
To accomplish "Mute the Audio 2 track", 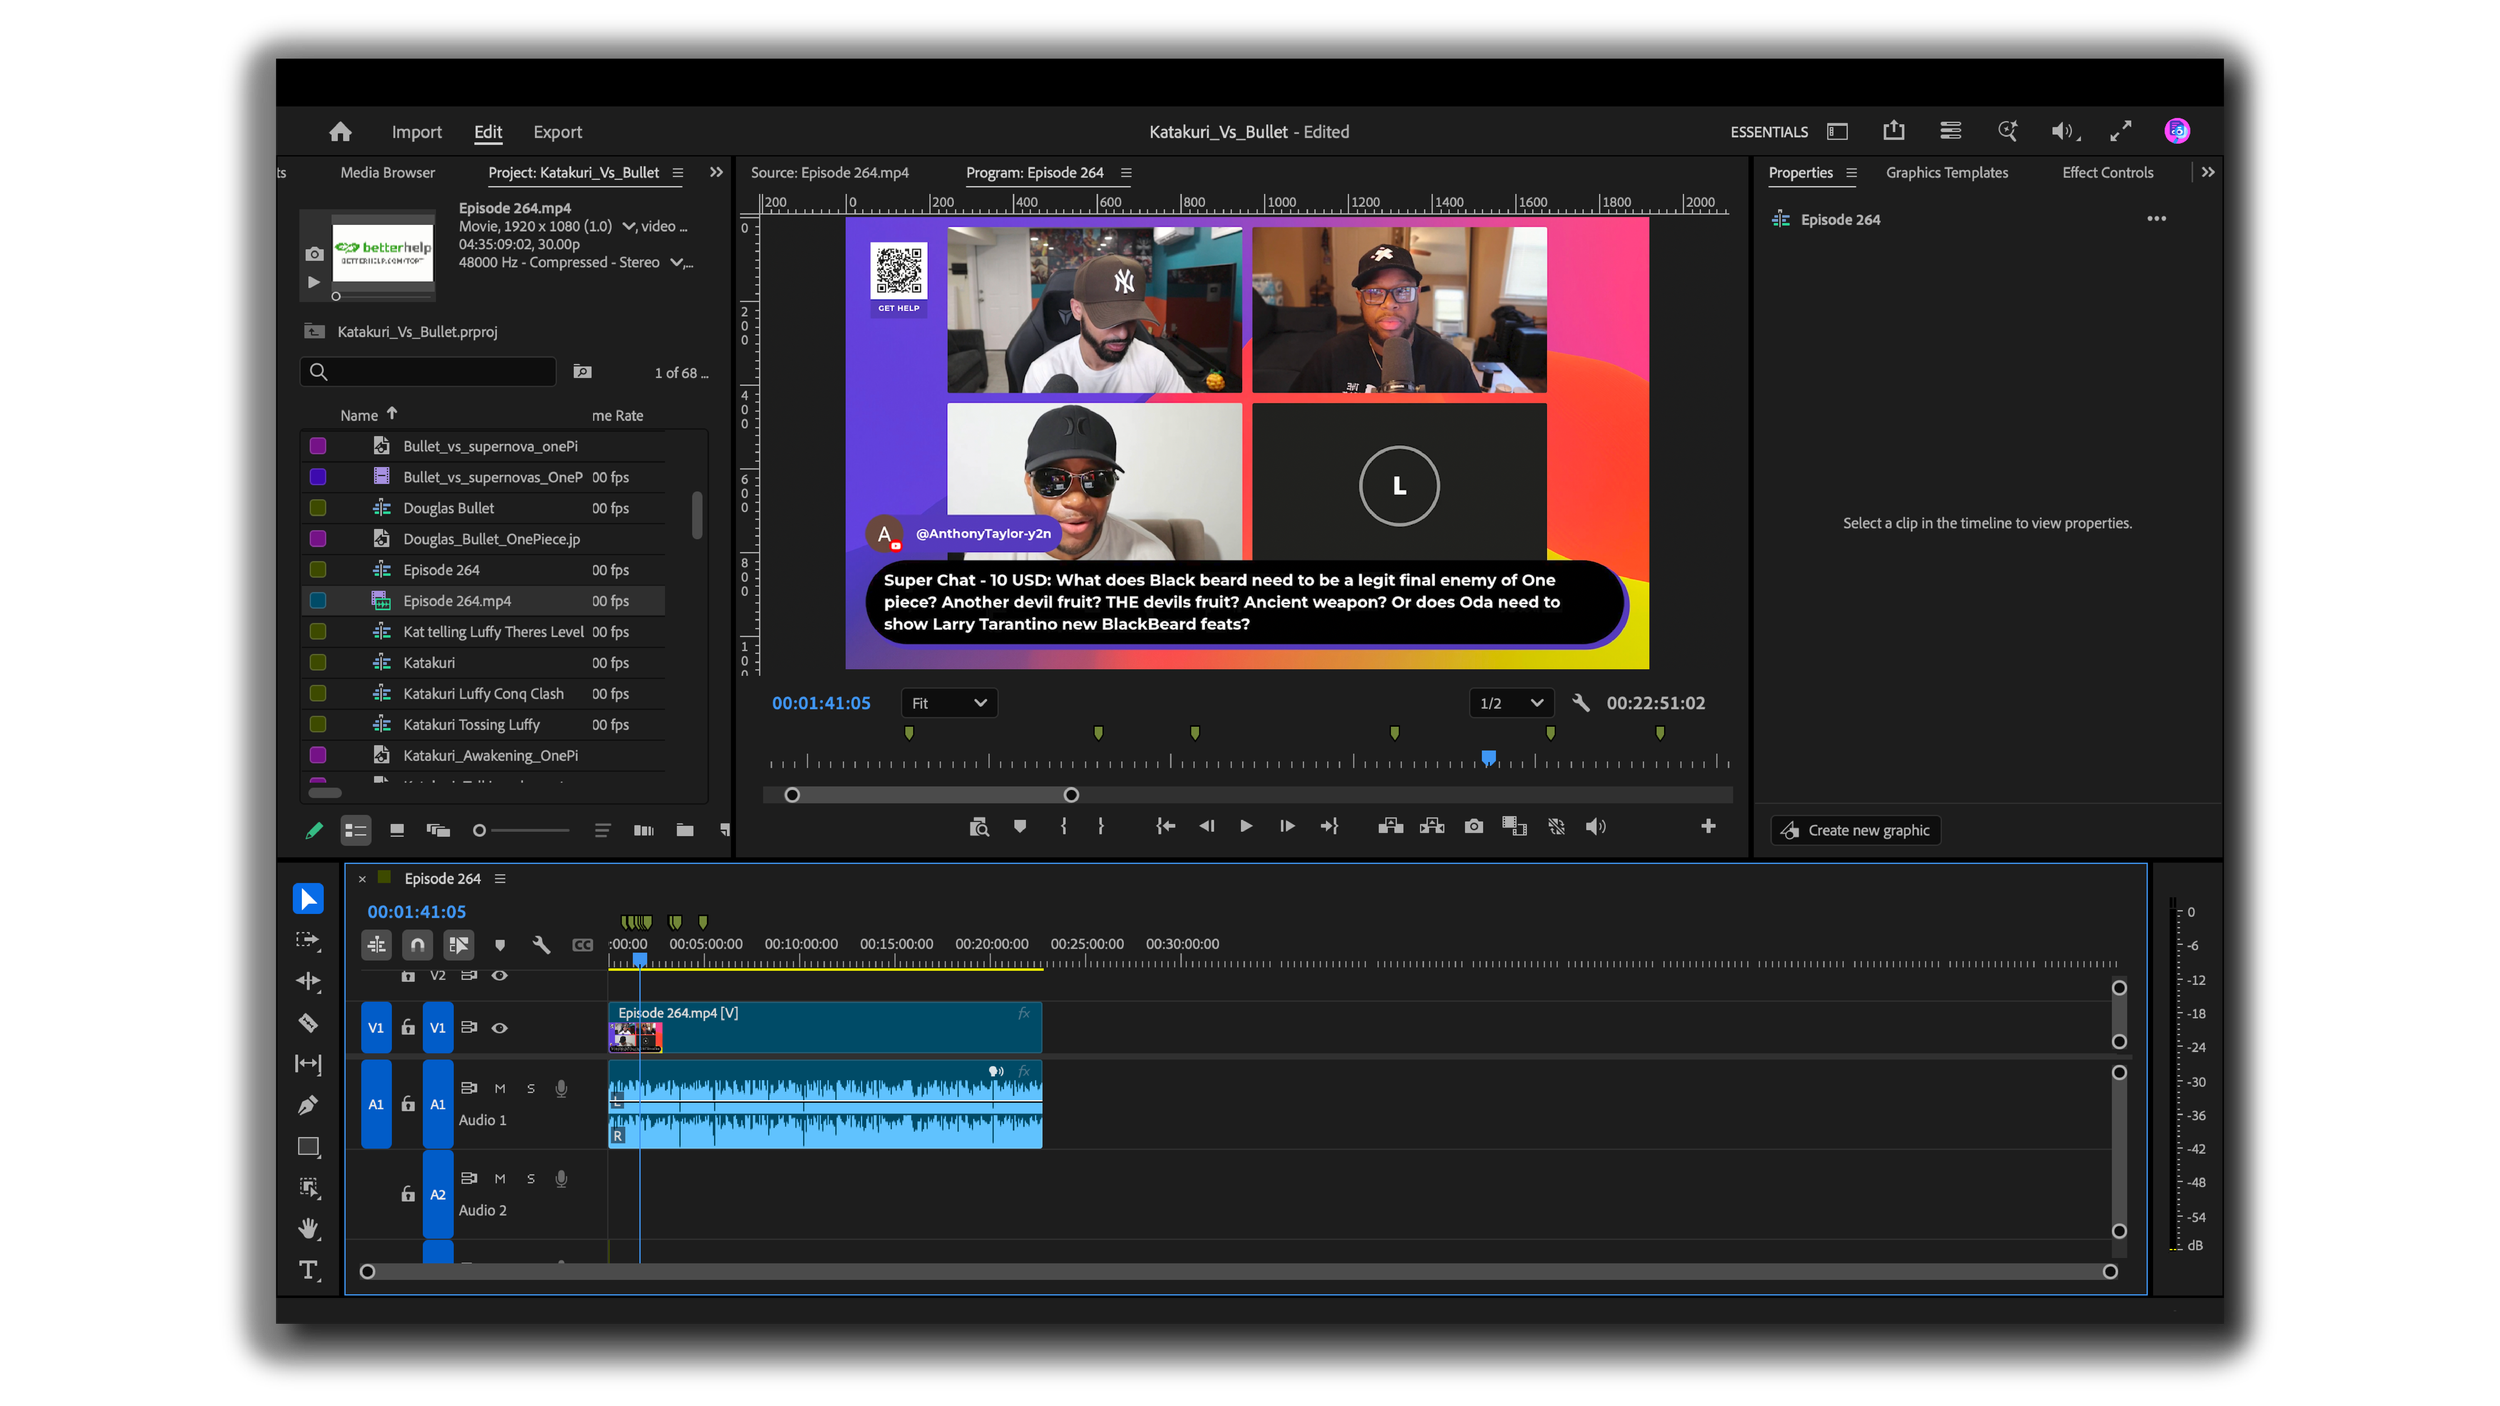I will pos(500,1178).
